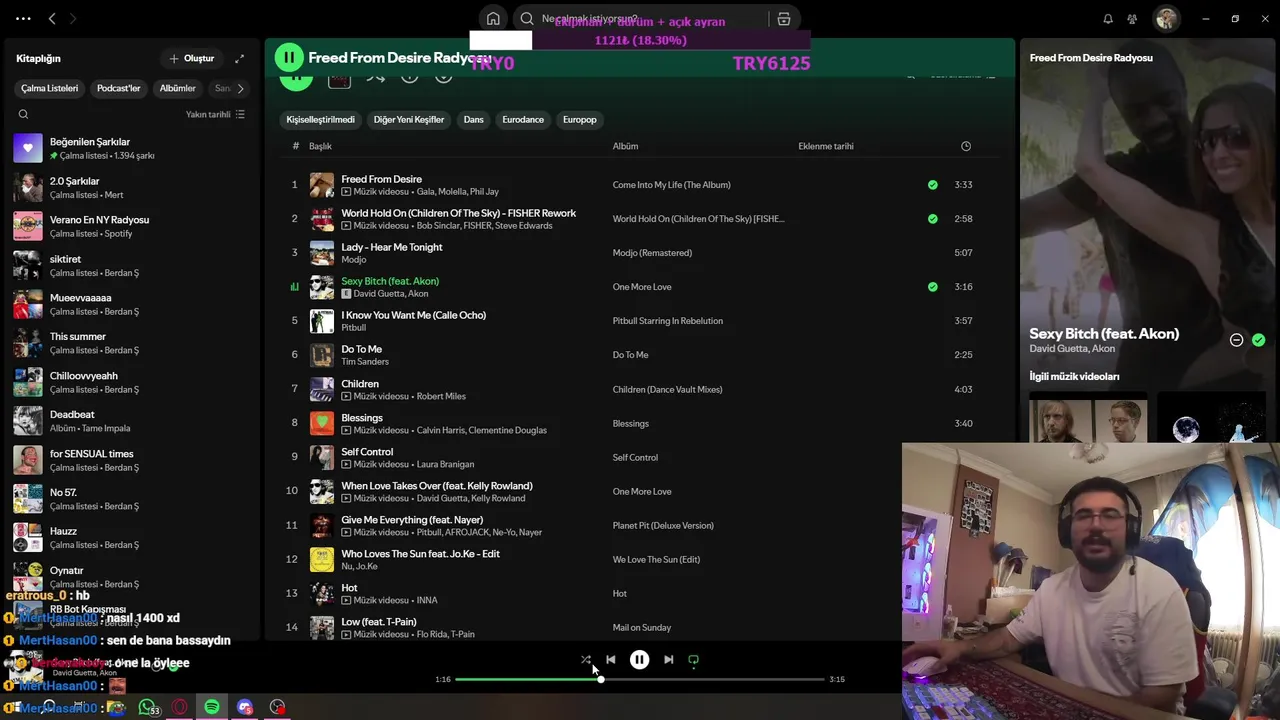1280x720 pixels.
Task: Skip to the previous track
Action: tap(611, 660)
